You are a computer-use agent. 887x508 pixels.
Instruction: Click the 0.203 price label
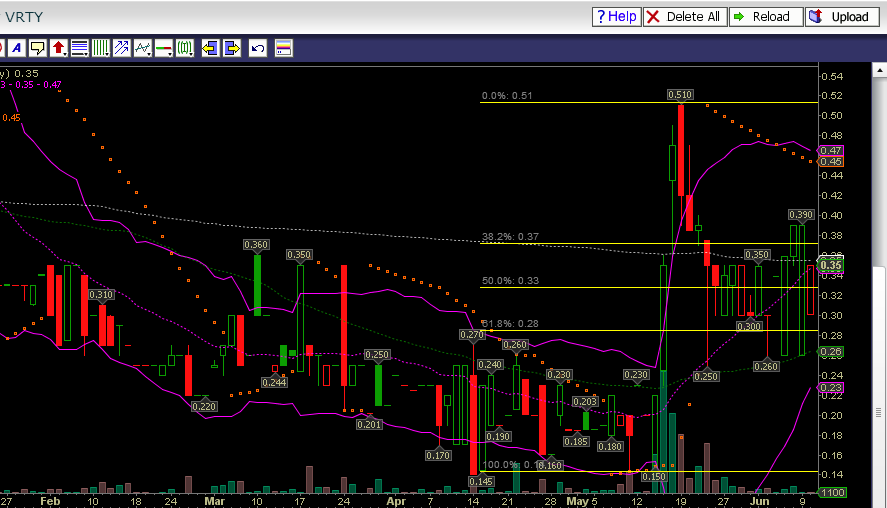click(585, 402)
